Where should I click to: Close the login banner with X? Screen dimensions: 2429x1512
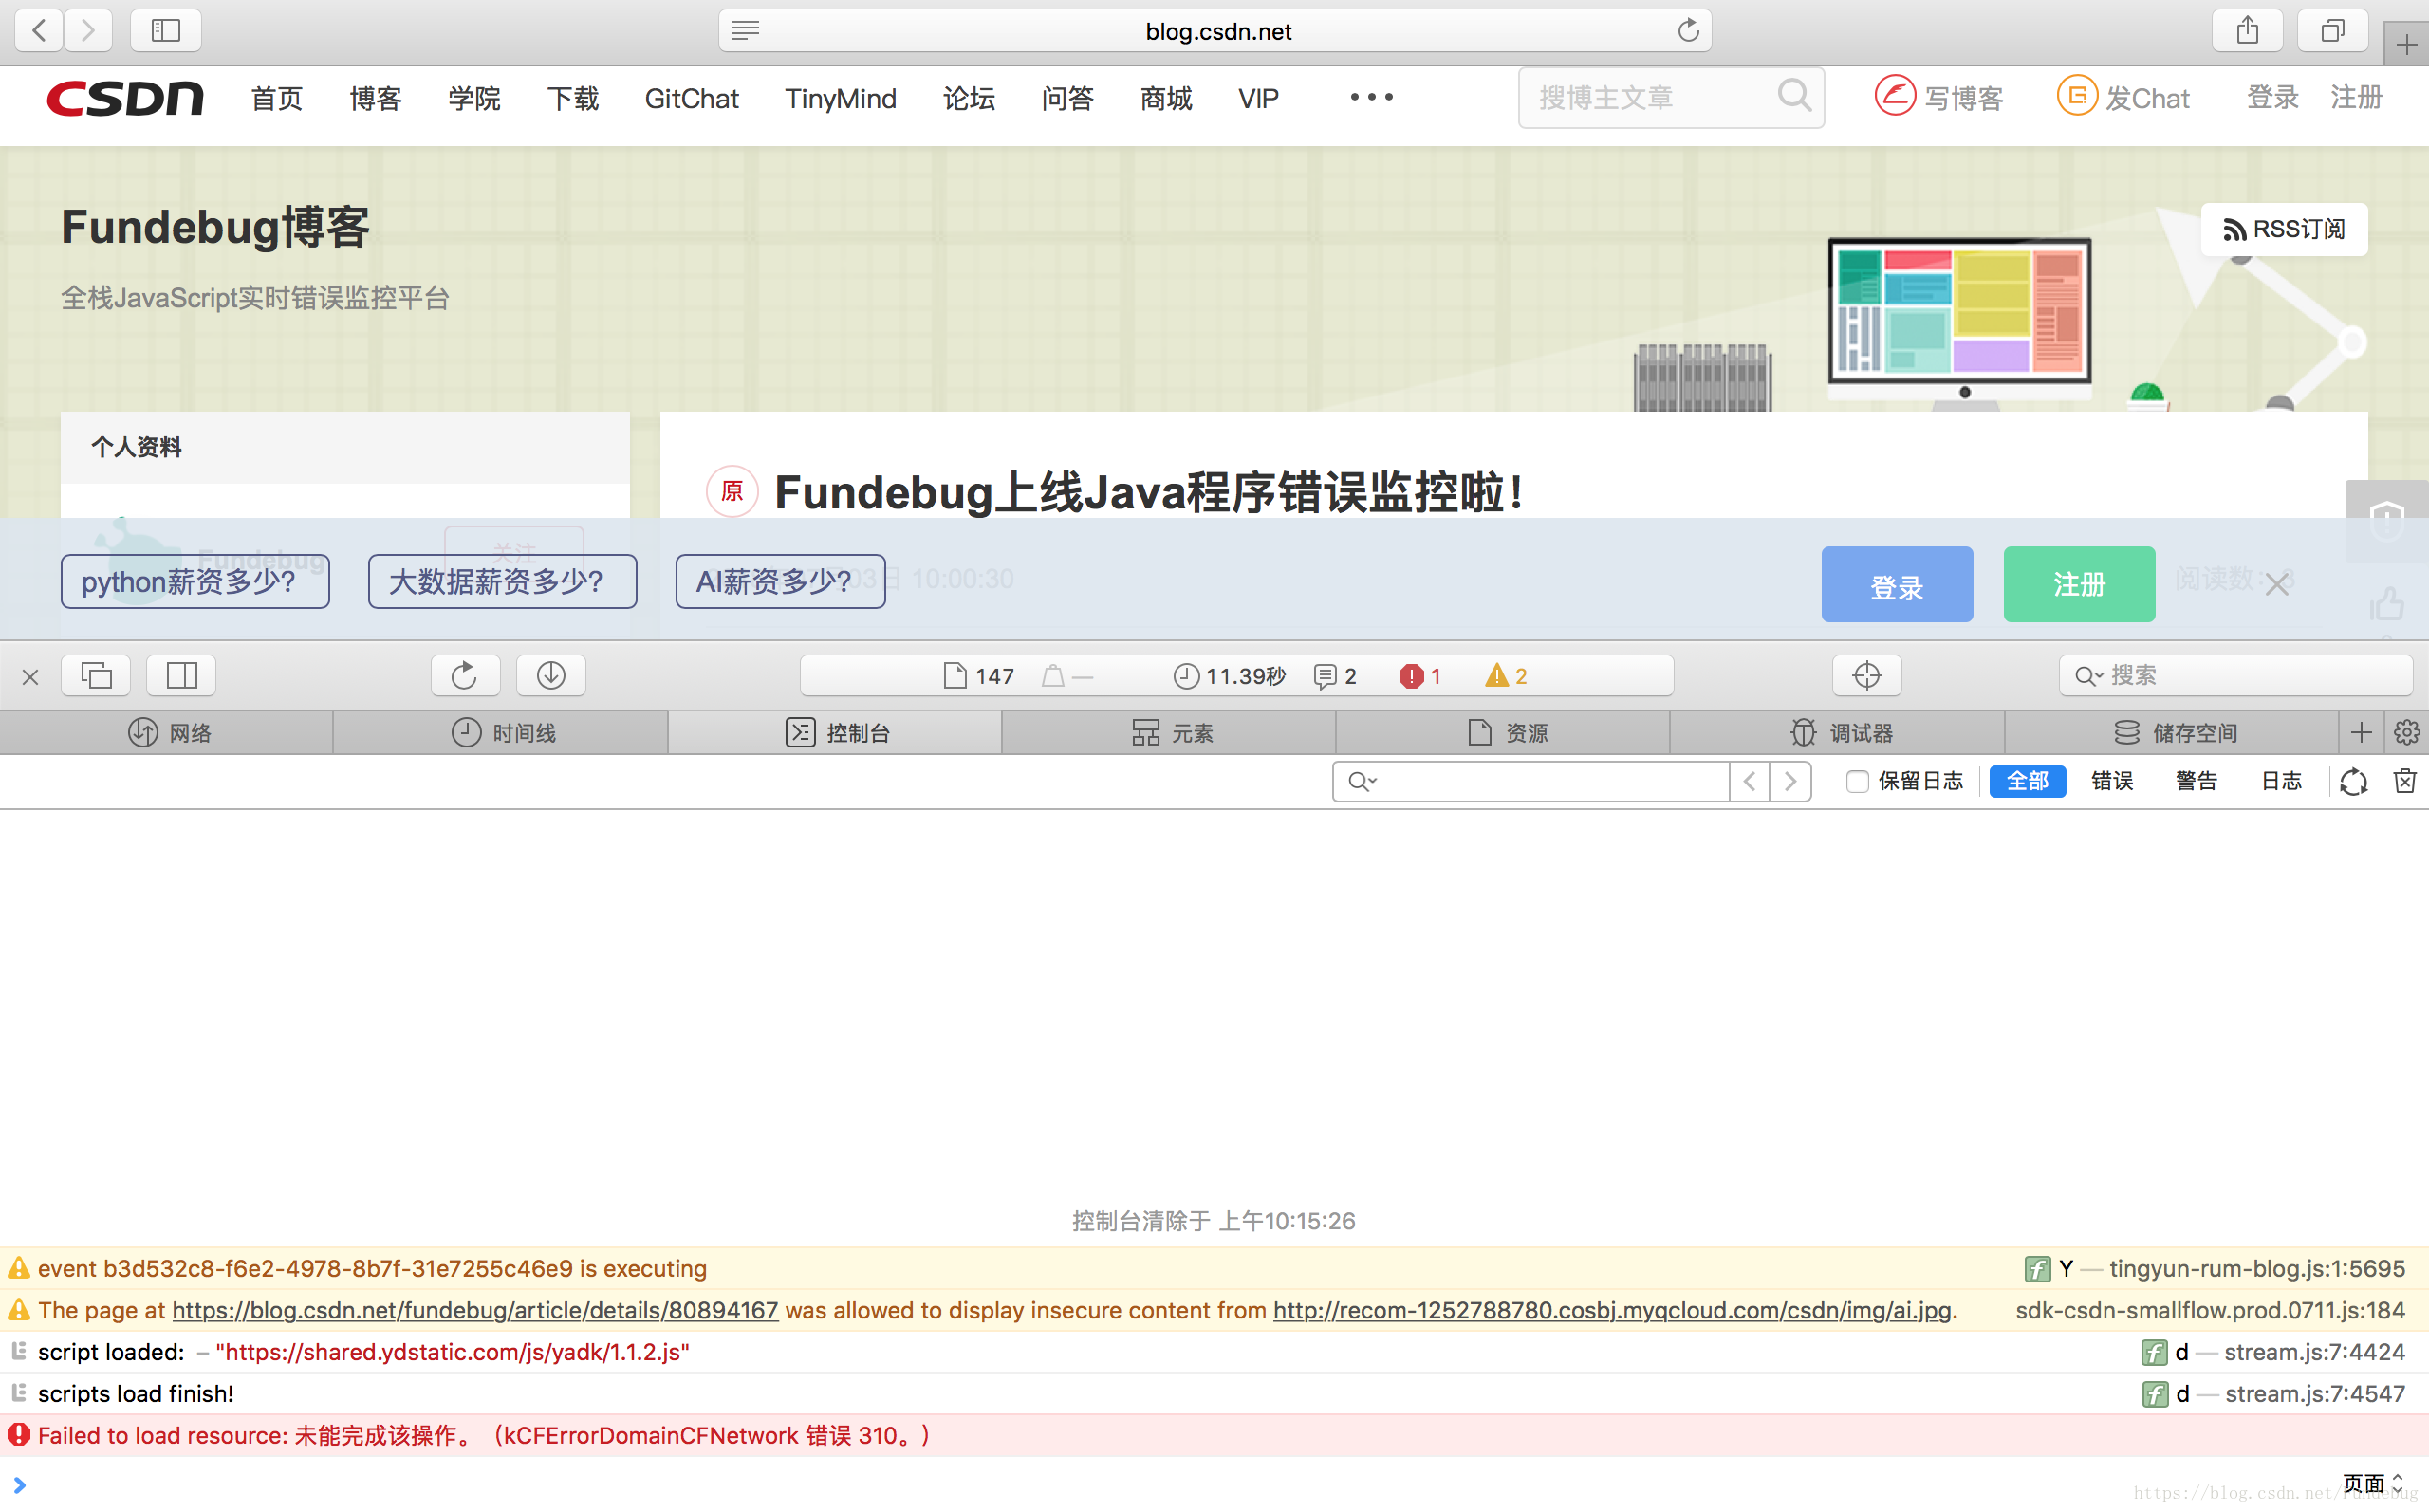2277,584
